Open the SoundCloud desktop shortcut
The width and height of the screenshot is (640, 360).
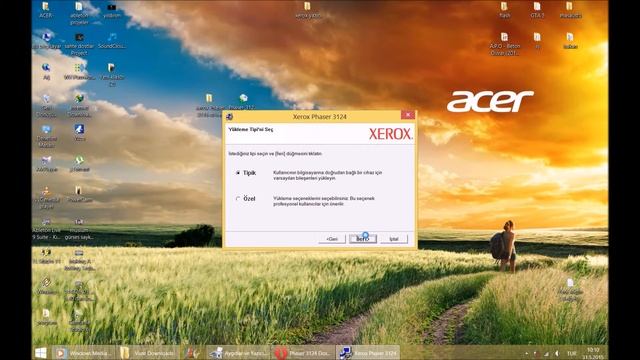click(x=112, y=41)
